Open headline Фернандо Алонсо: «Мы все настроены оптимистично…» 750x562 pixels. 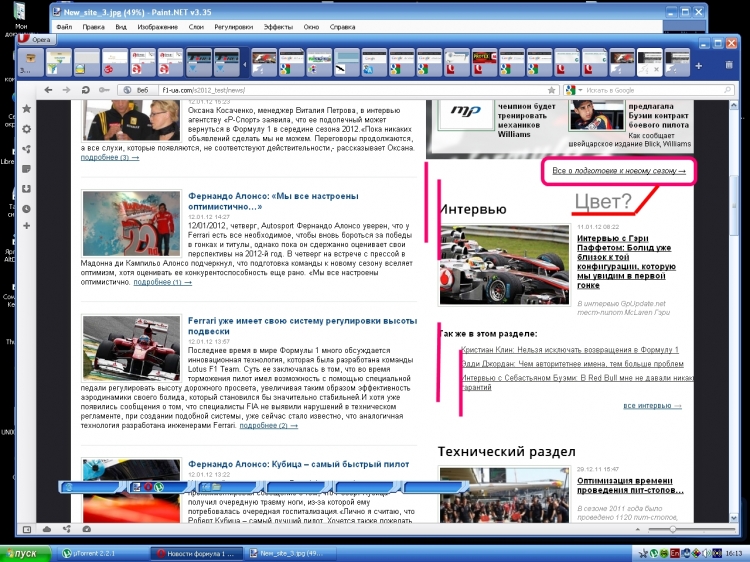pos(273,201)
